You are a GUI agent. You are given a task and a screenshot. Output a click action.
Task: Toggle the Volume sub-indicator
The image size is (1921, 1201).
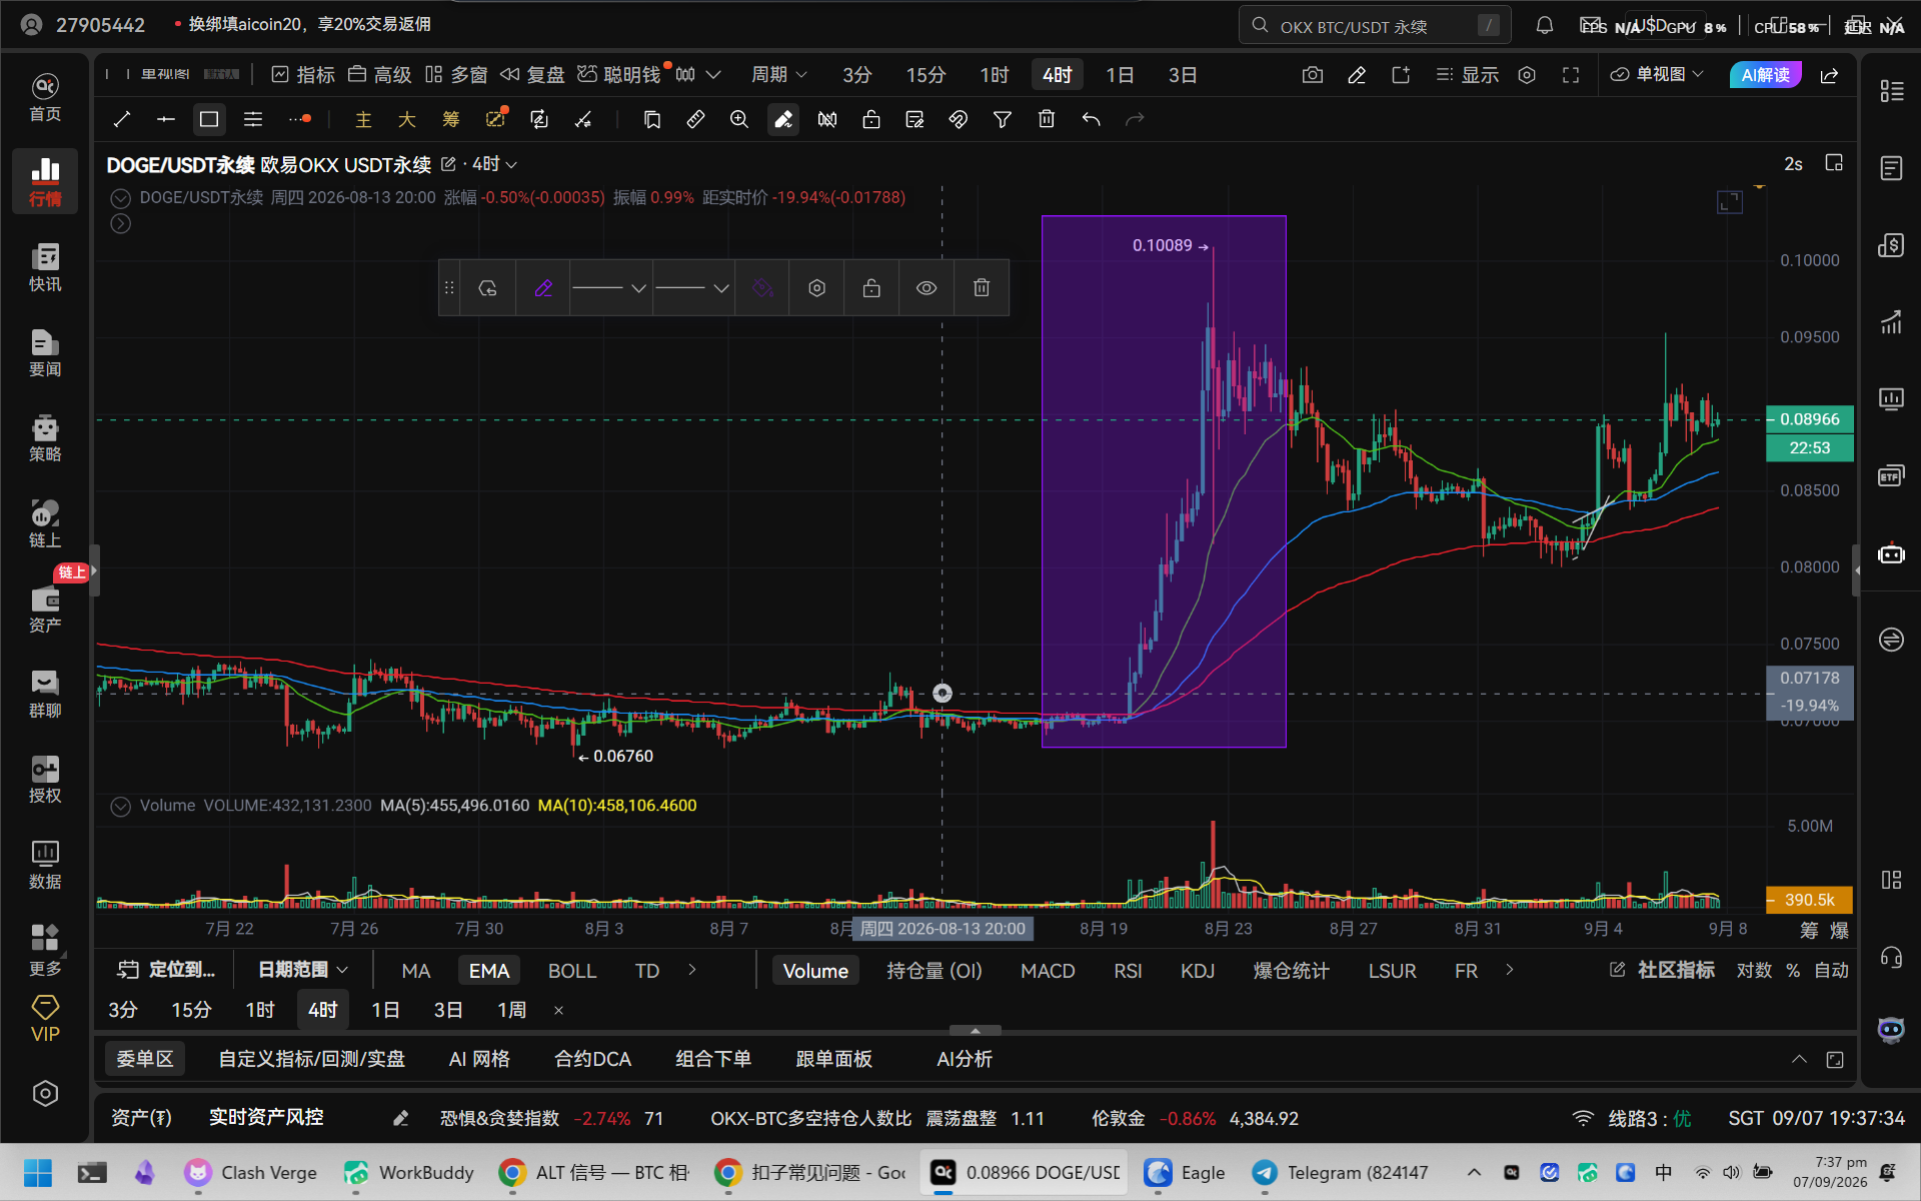pos(815,970)
